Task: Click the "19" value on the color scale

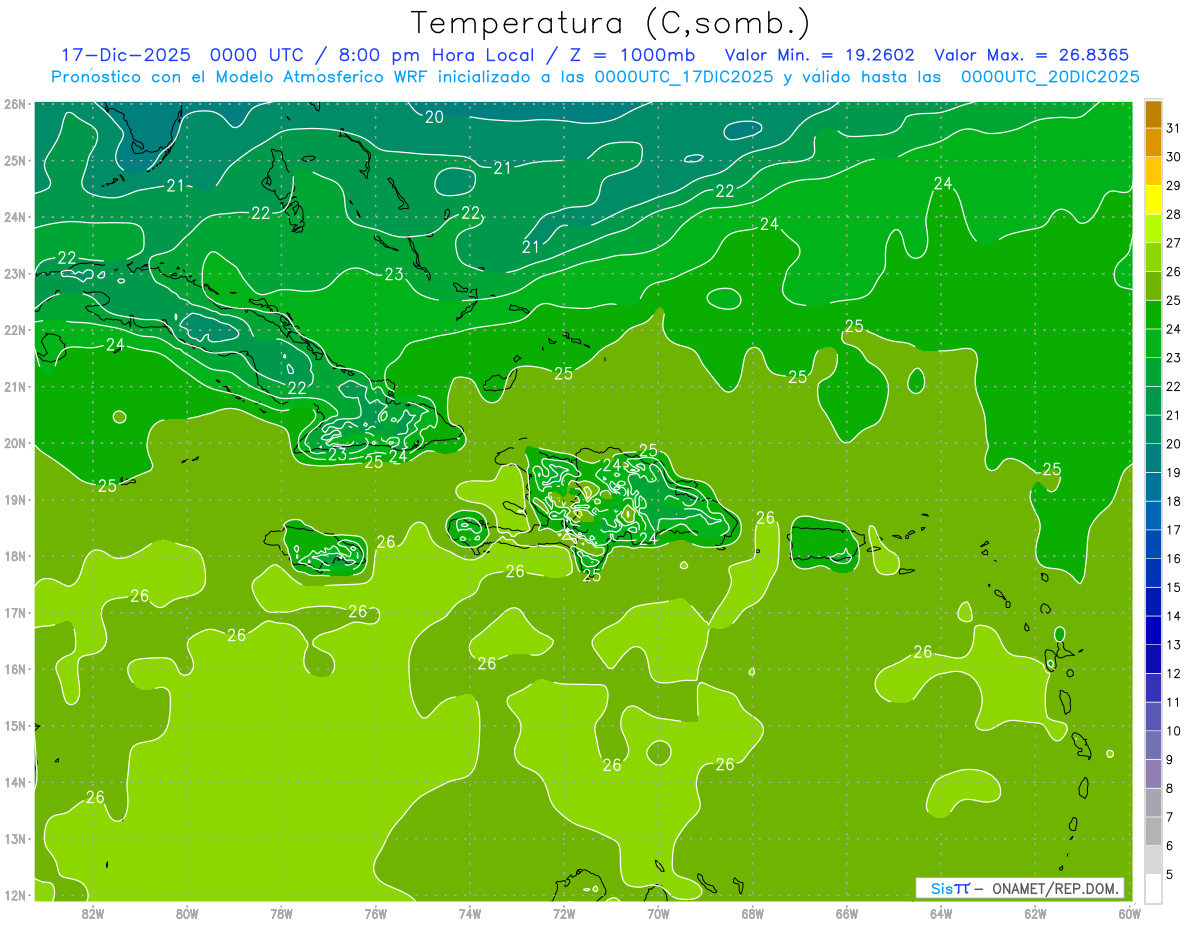Action: point(1173,472)
